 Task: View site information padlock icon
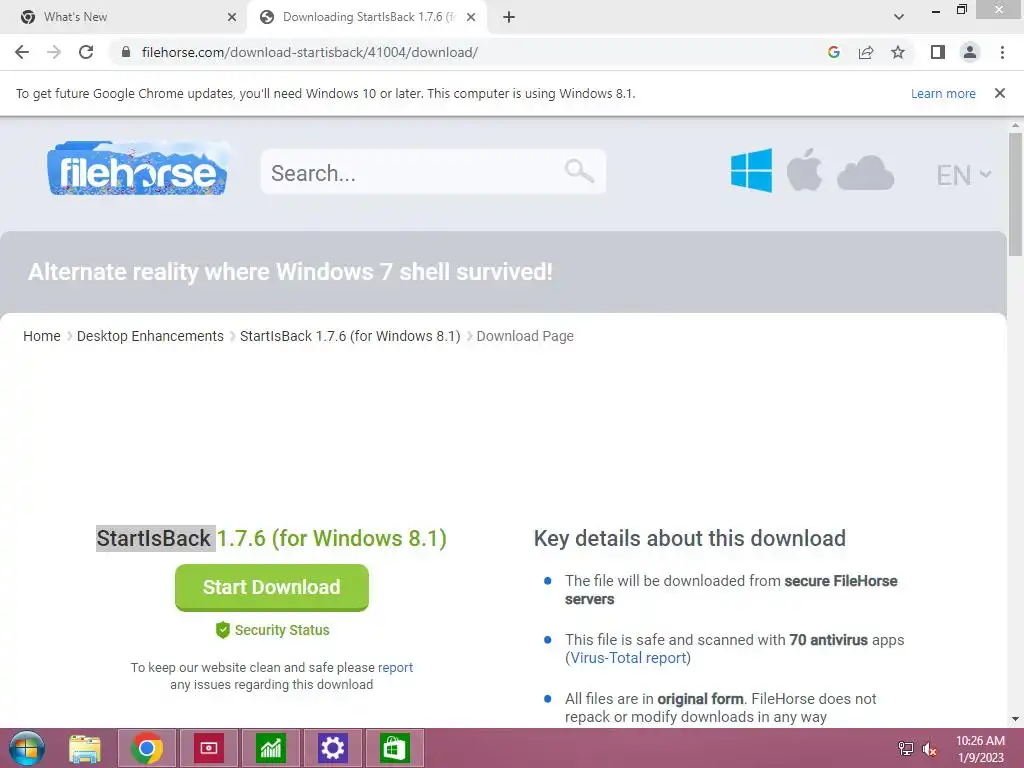point(126,52)
